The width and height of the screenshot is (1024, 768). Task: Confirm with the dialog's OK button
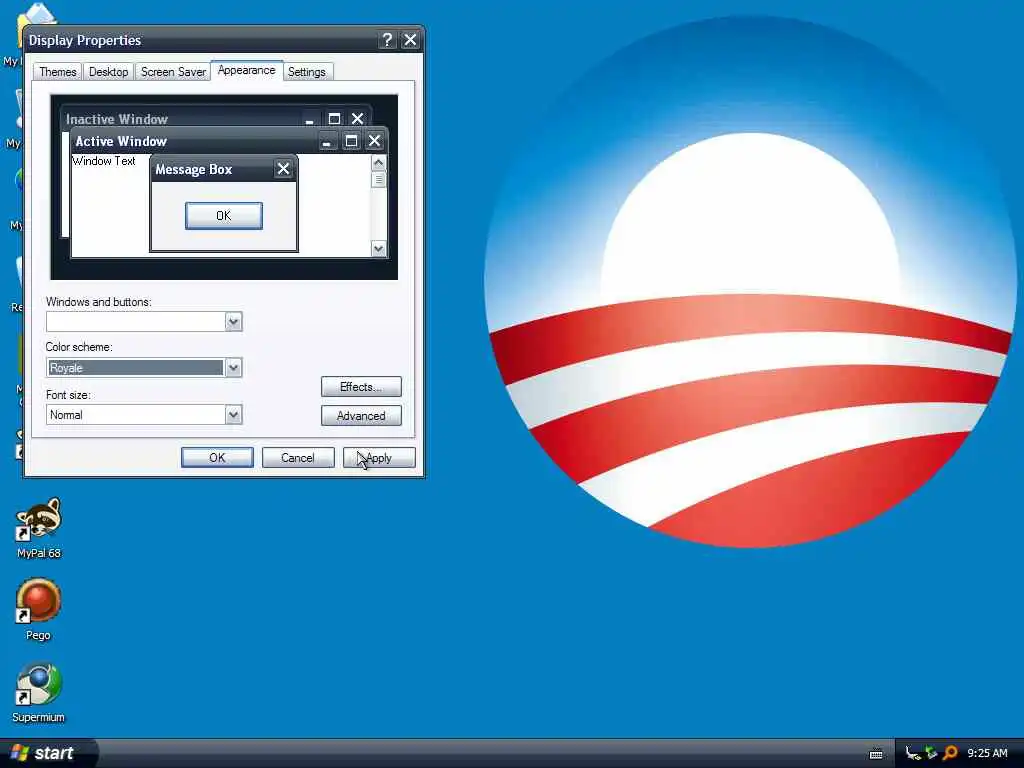click(x=217, y=458)
